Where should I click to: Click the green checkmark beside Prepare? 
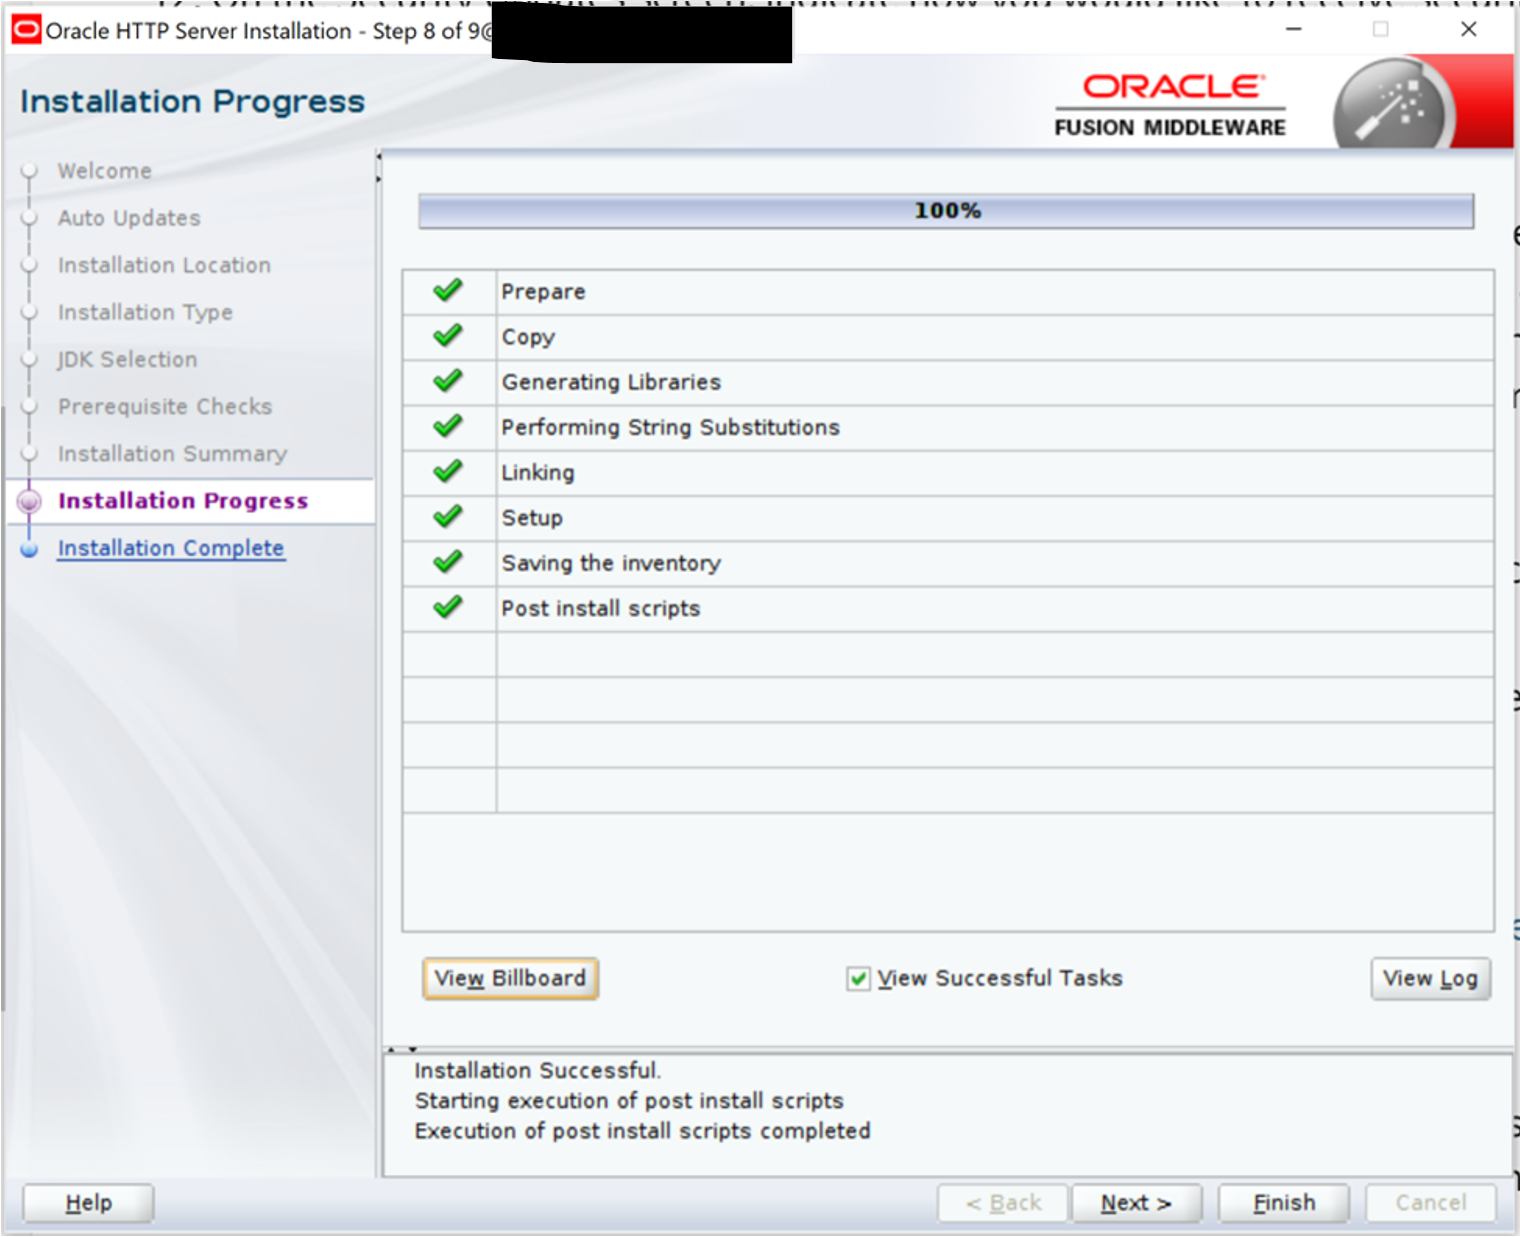pos(448,291)
